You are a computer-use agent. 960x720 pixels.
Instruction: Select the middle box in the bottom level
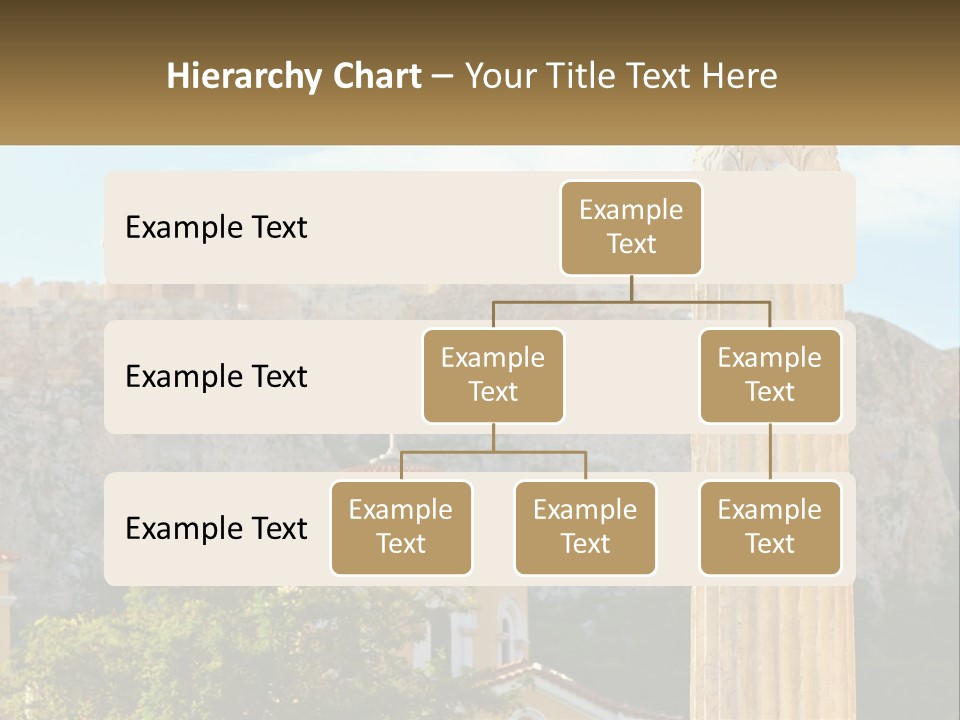[x=585, y=528]
